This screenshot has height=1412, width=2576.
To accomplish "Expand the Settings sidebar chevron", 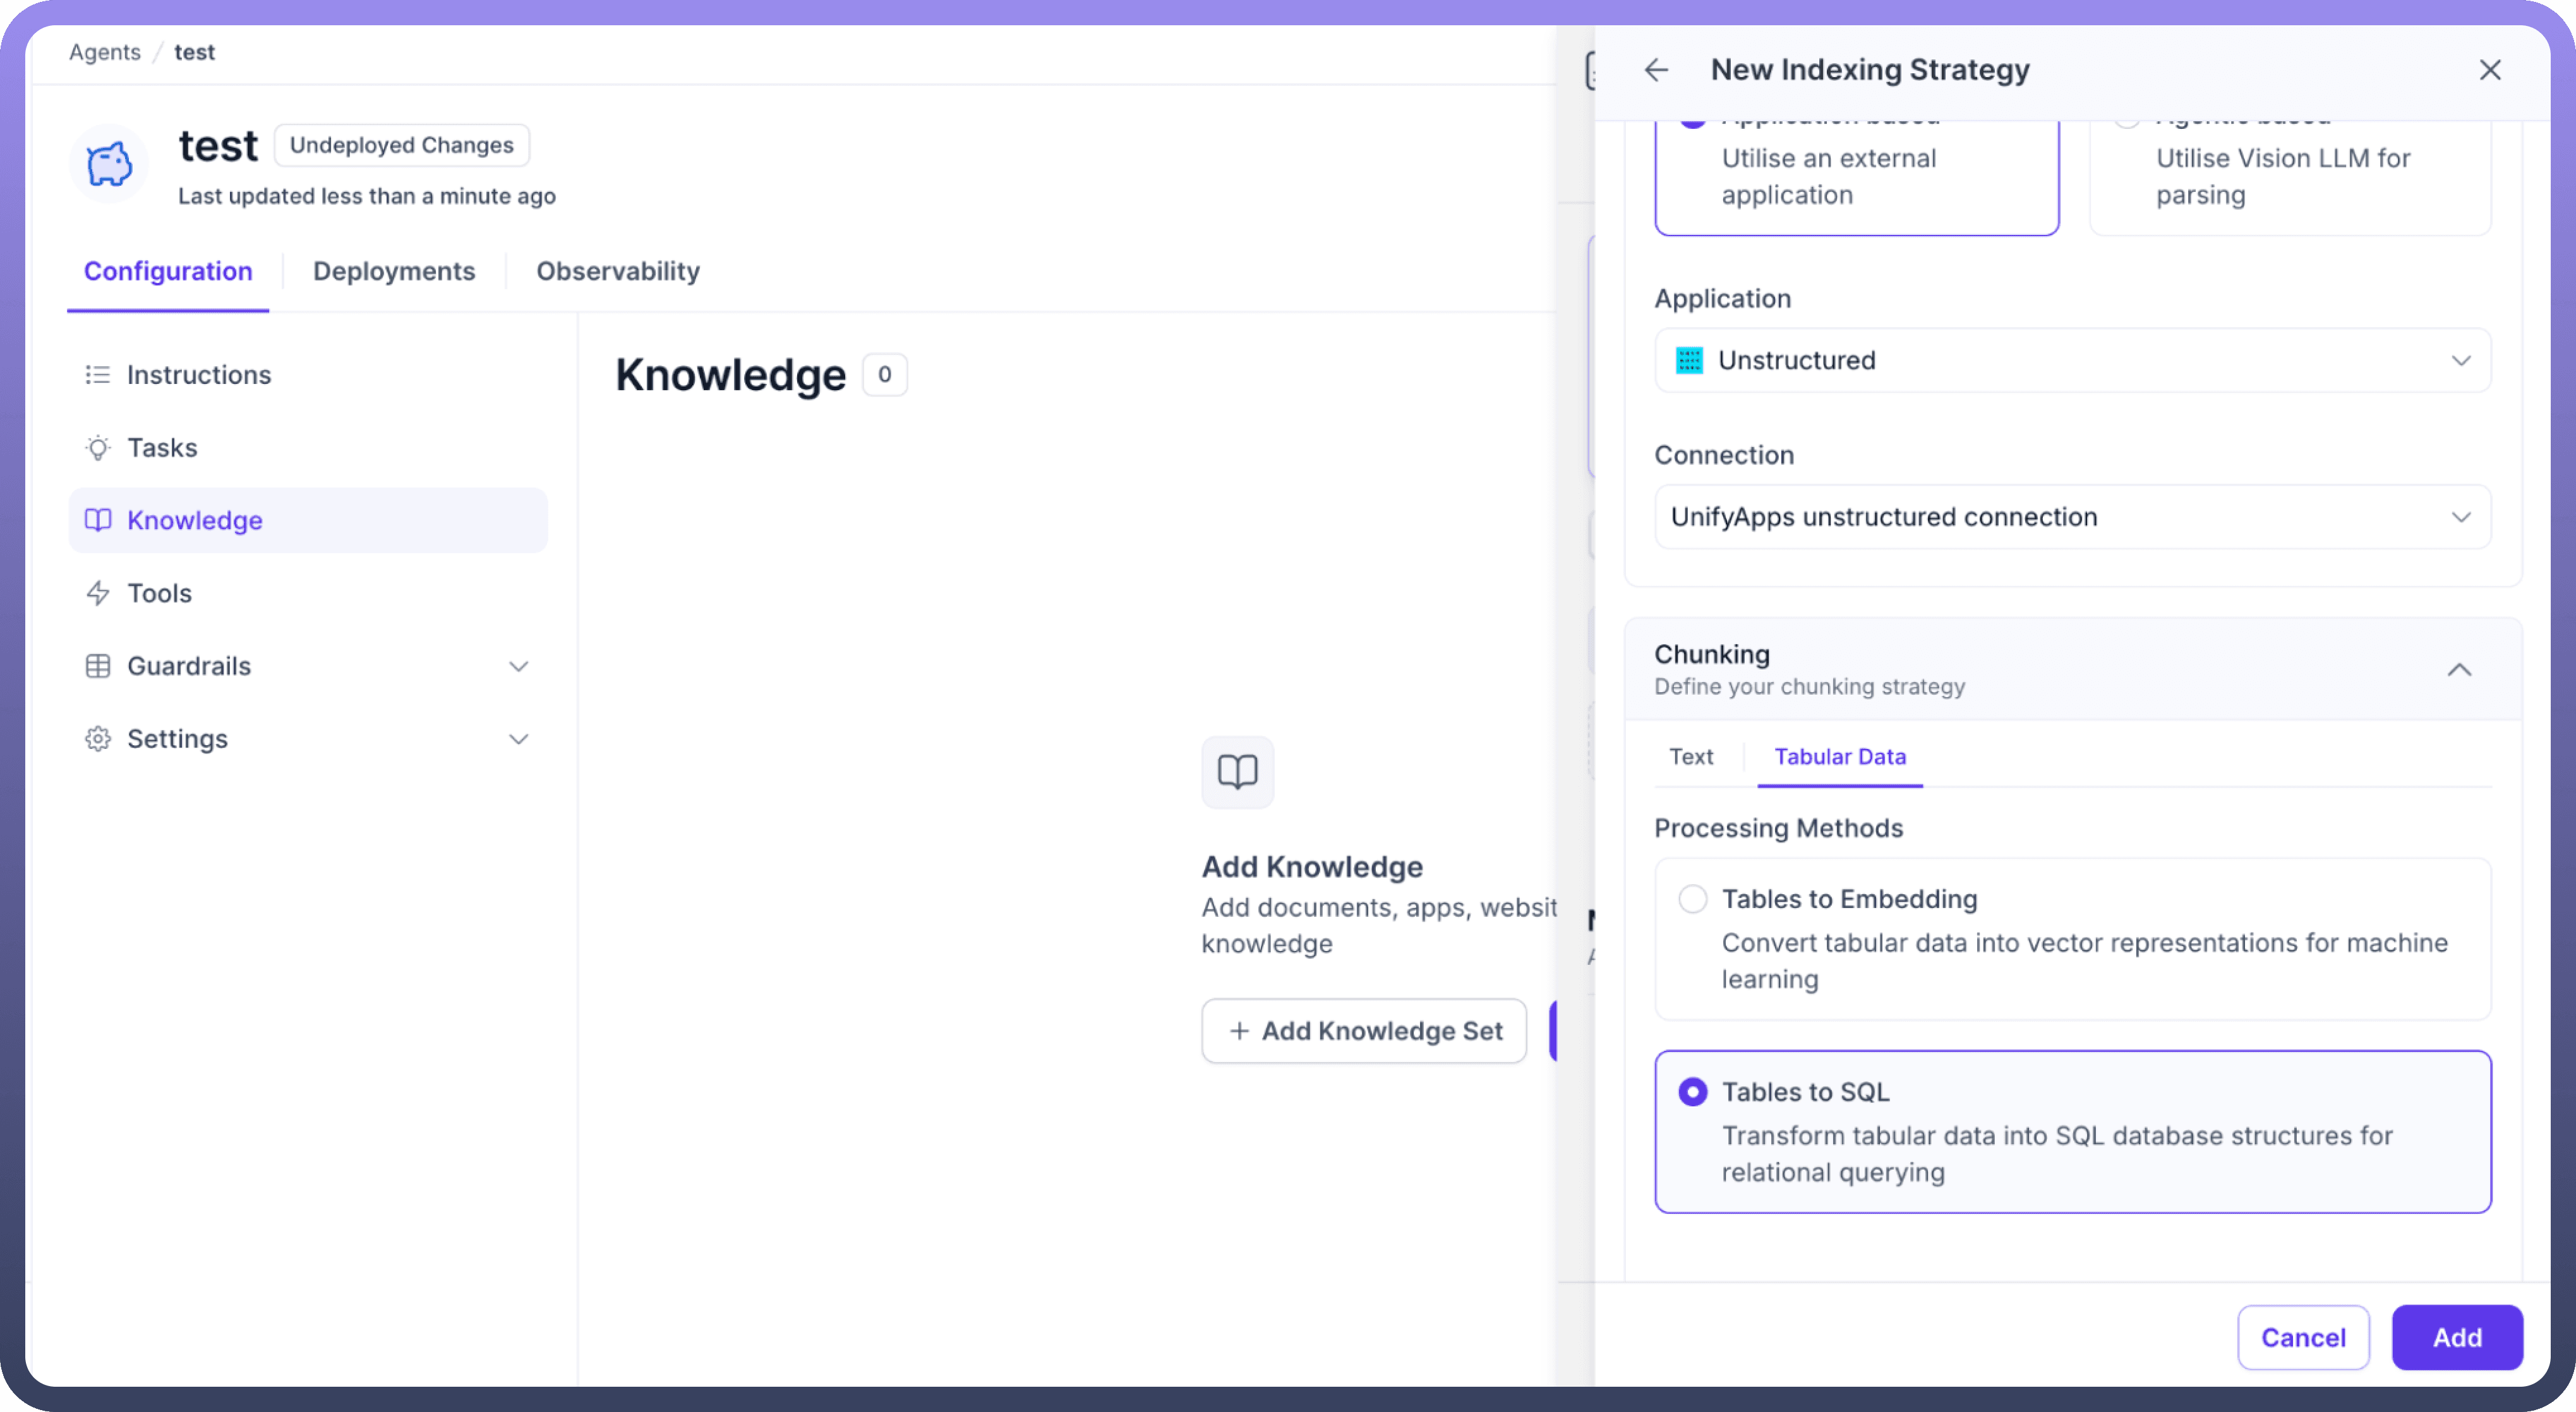I will pyautogui.click(x=518, y=739).
